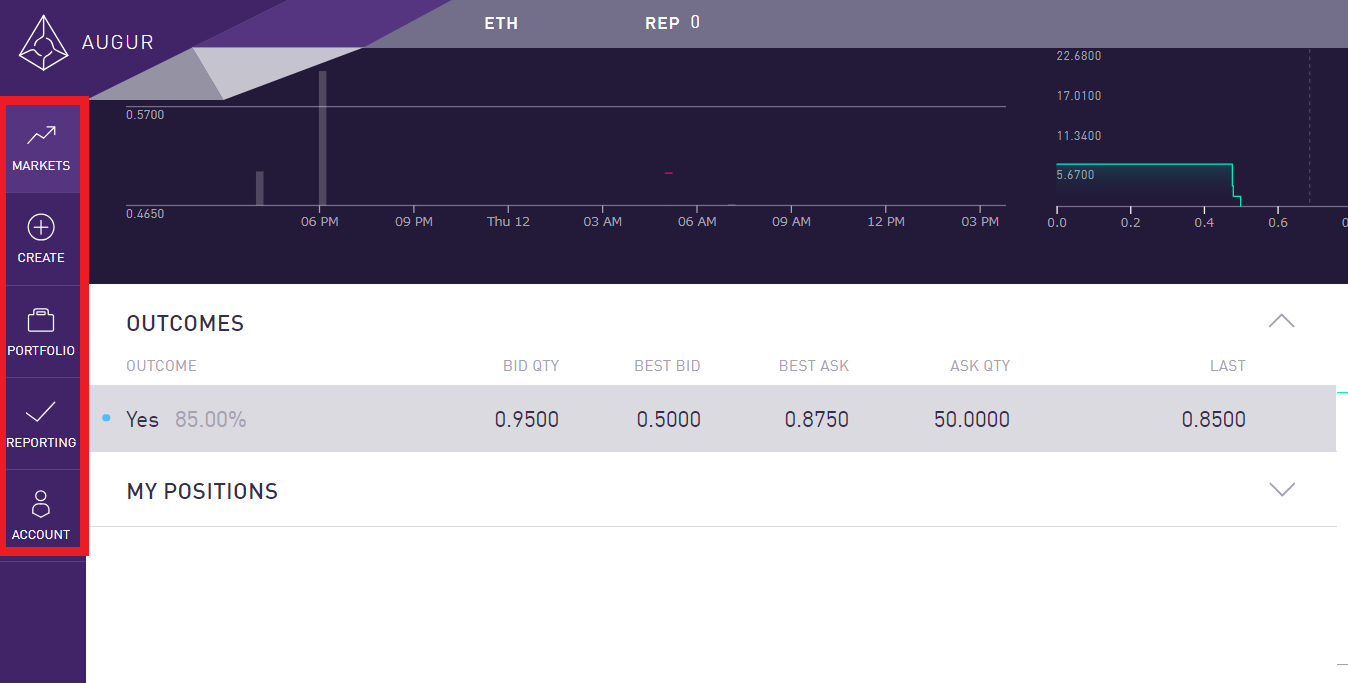The height and width of the screenshot is (683, 1348).
Task: Click the LAST column header
Action: pyautogui.click(x=1228, y=366)
